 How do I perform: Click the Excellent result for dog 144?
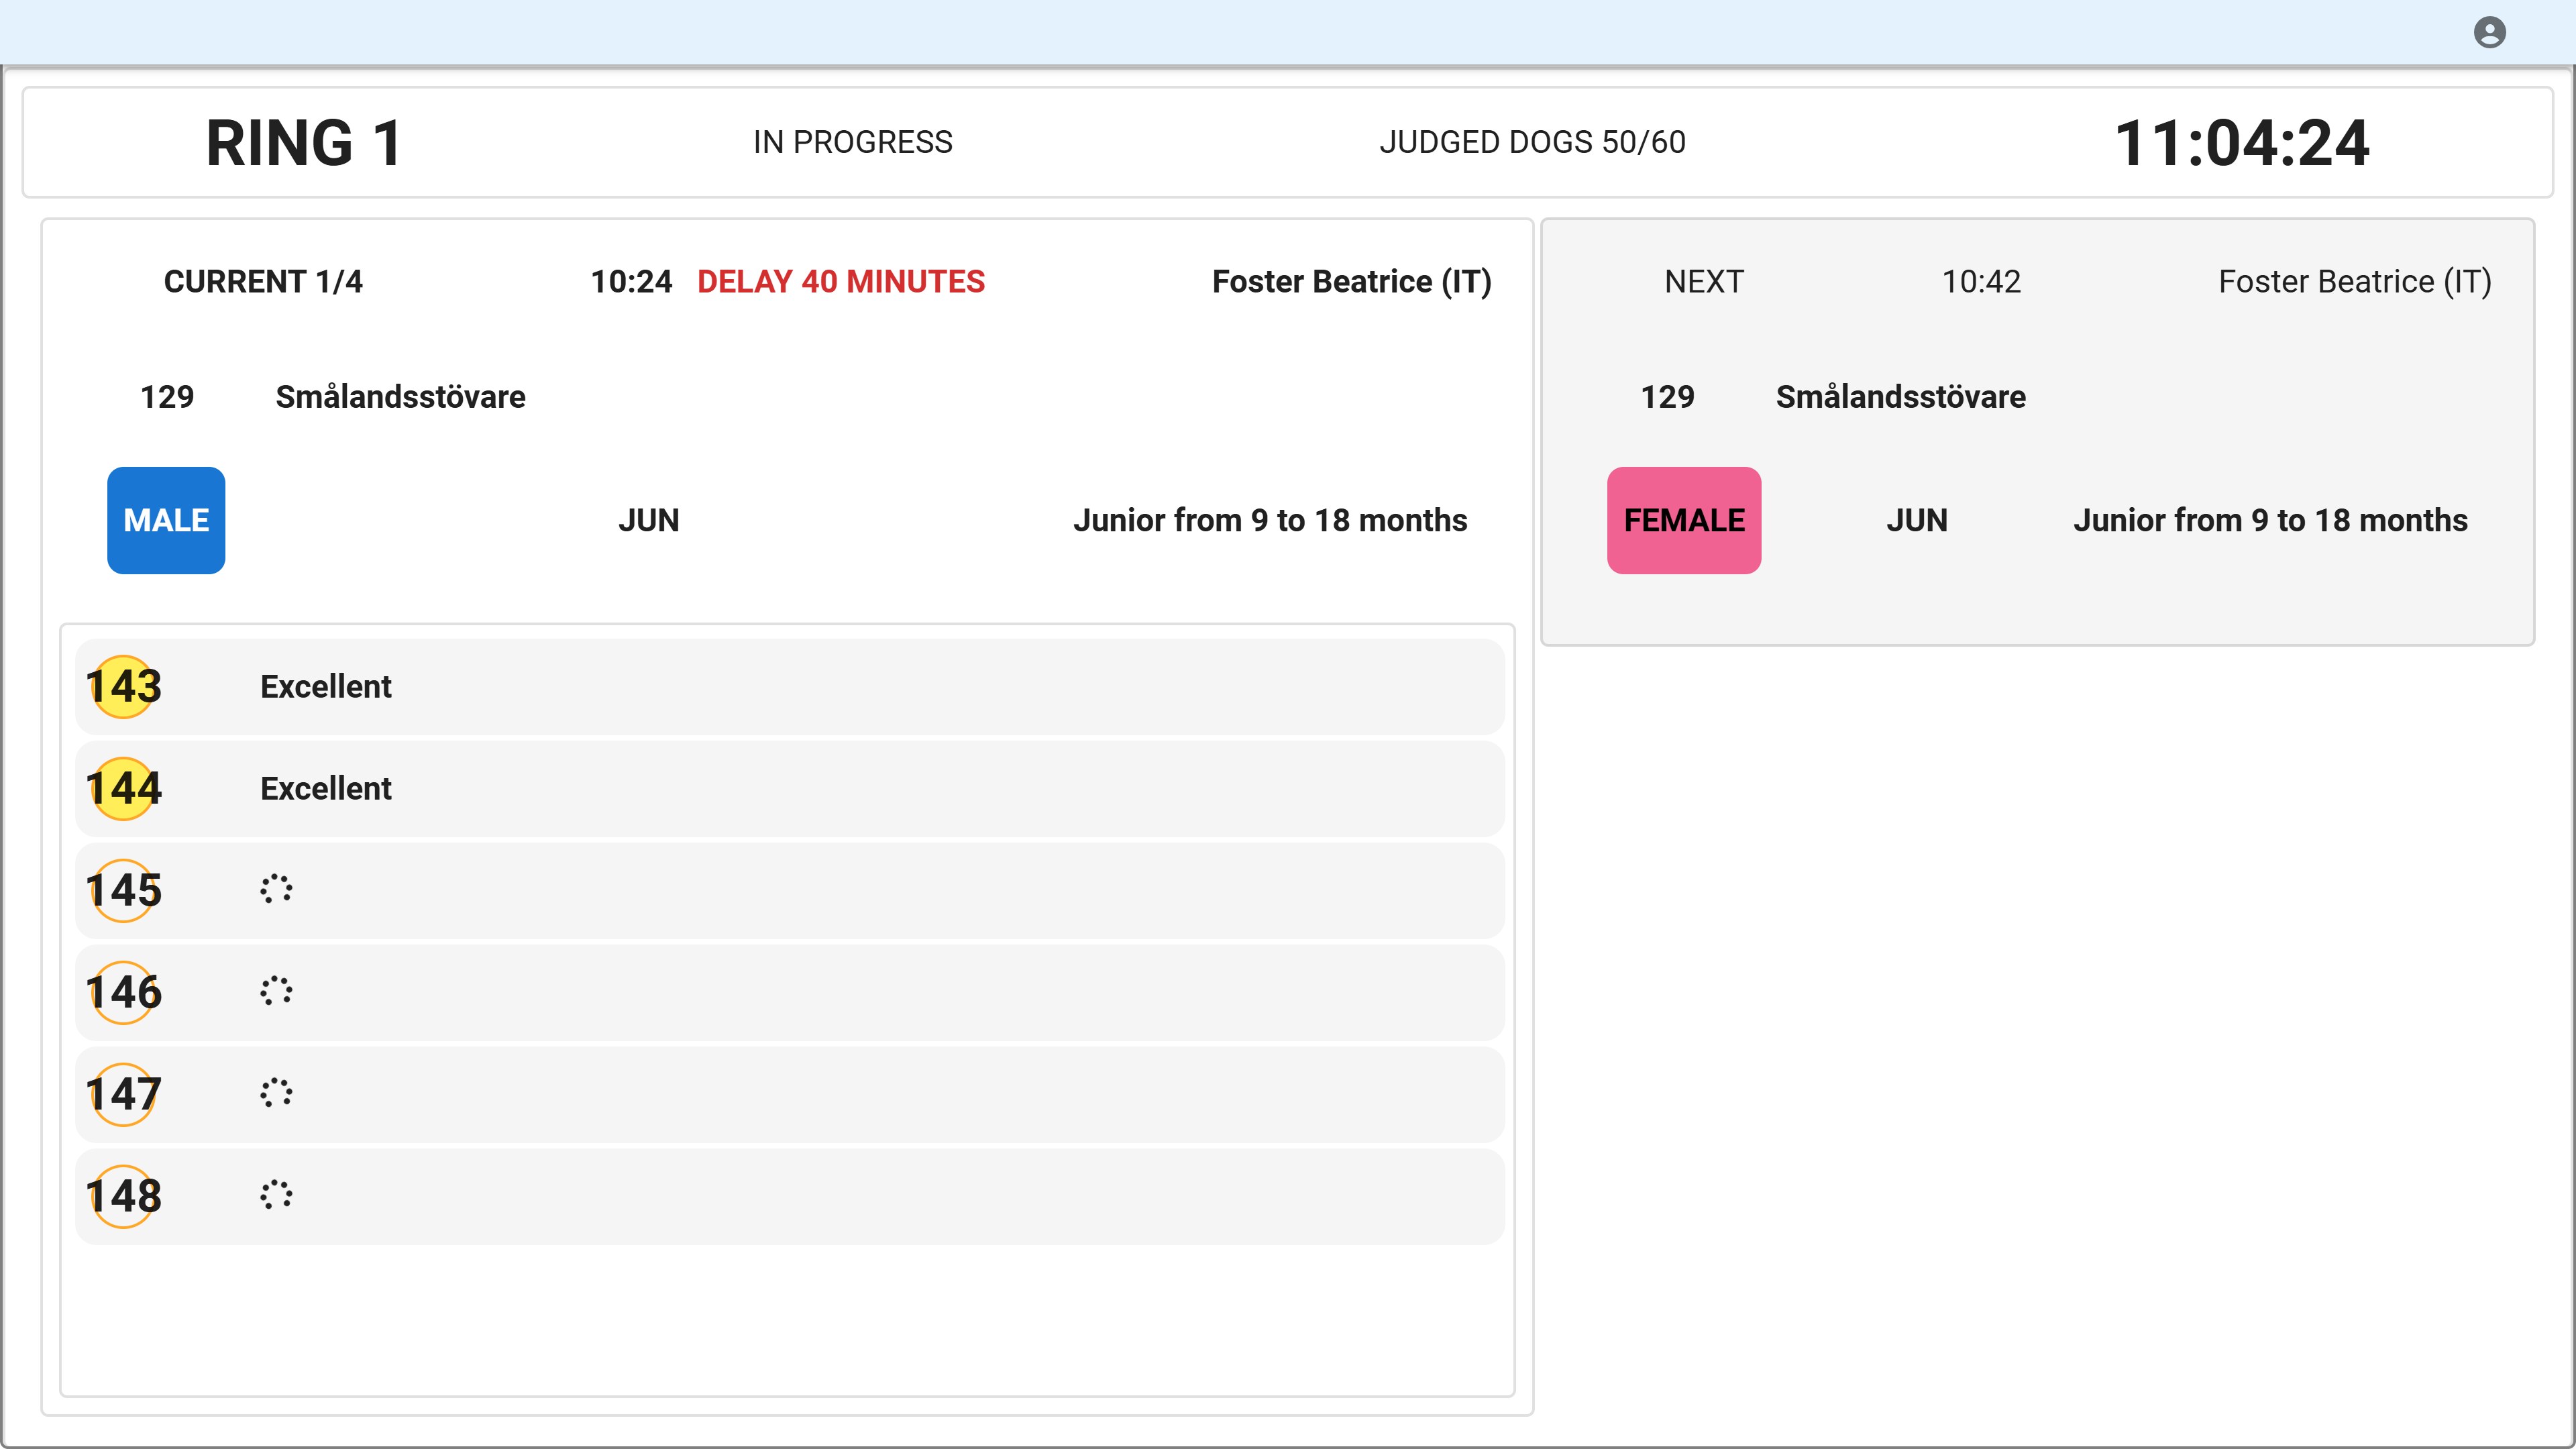point(326,789)
